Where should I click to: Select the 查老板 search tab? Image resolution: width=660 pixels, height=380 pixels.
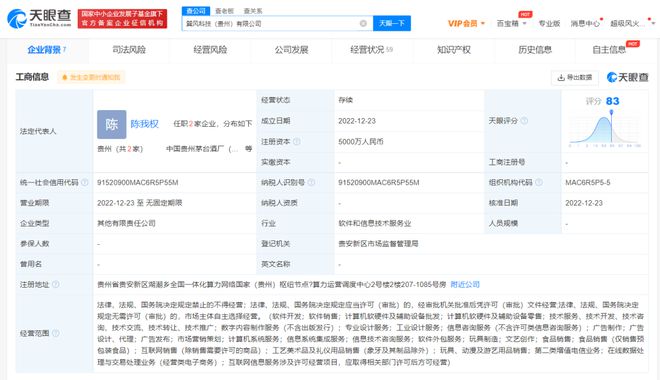click(224, 11)
